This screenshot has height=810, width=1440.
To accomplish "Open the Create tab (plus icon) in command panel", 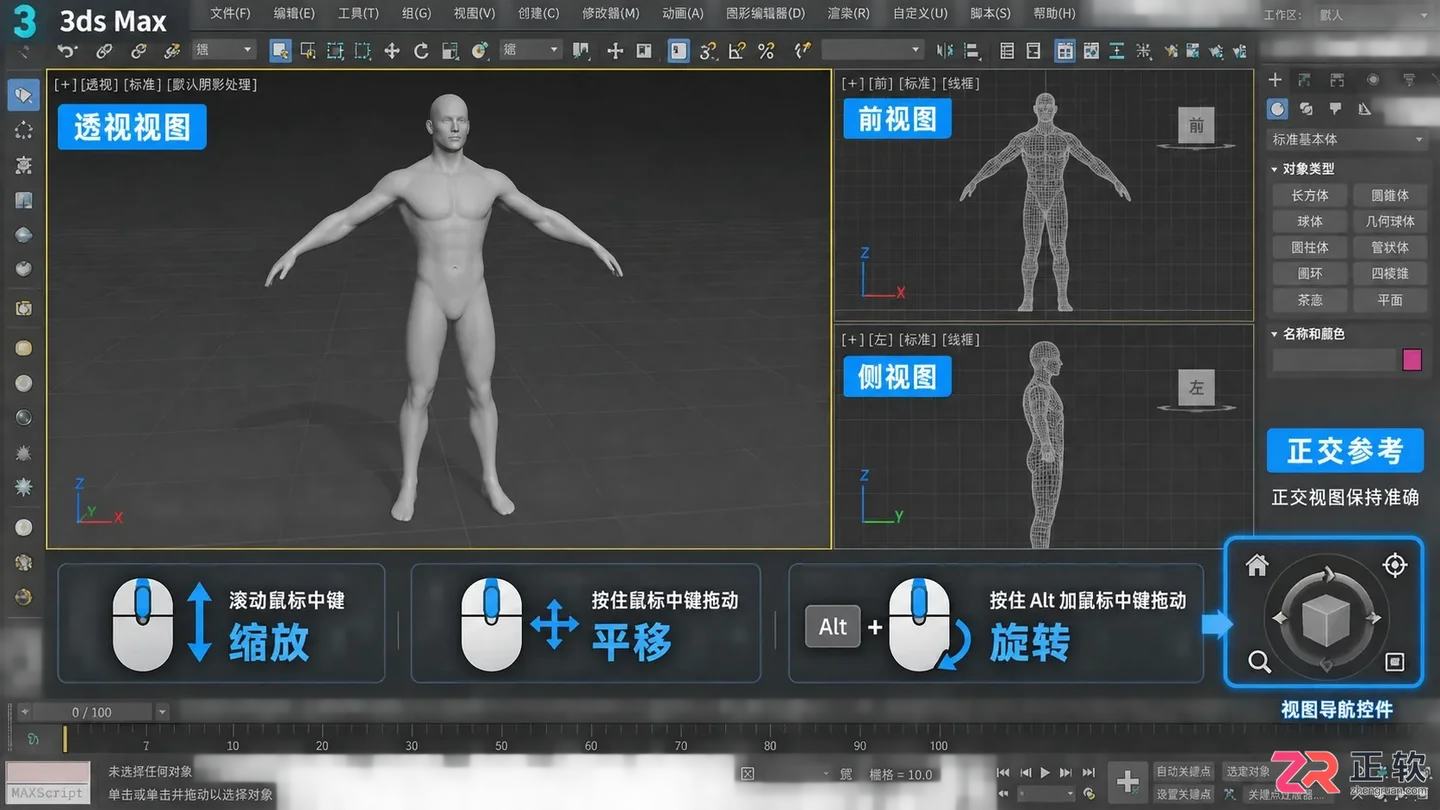I will (x=1275, y=80).
